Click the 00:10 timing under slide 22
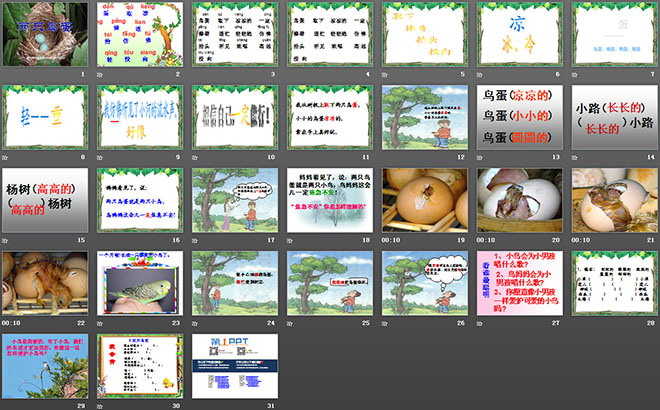Image resolution: width=660 pixels, height=410 pixels. click(11, 322)
